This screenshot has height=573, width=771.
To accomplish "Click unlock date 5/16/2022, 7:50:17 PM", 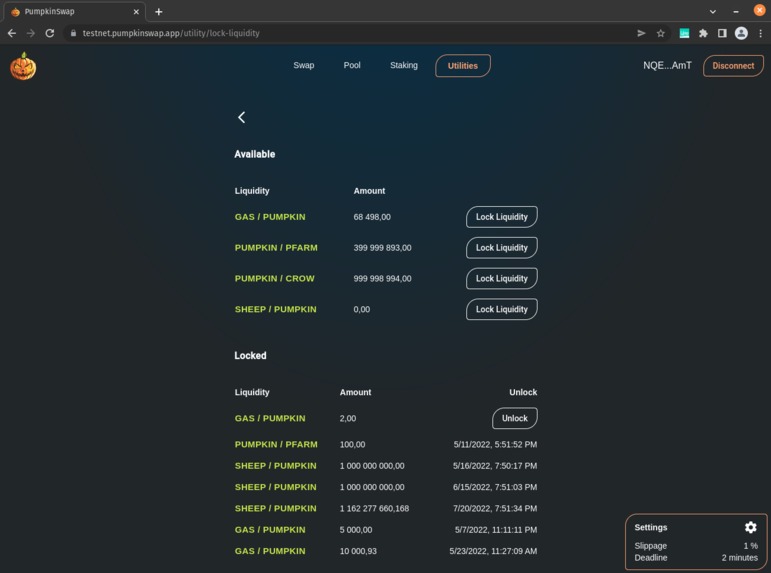I will [x=495, y=466].
